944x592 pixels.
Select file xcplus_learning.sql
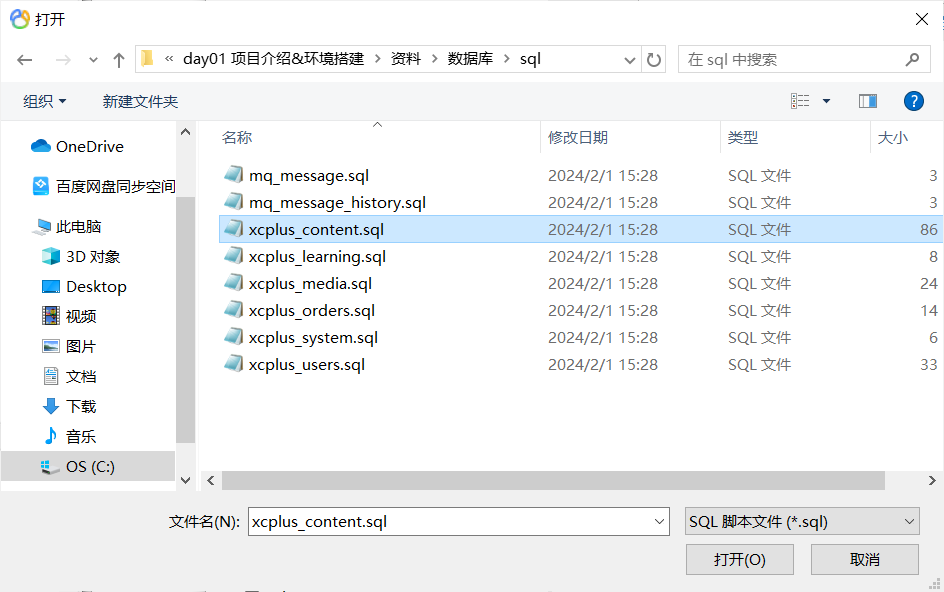coord(317,257)
